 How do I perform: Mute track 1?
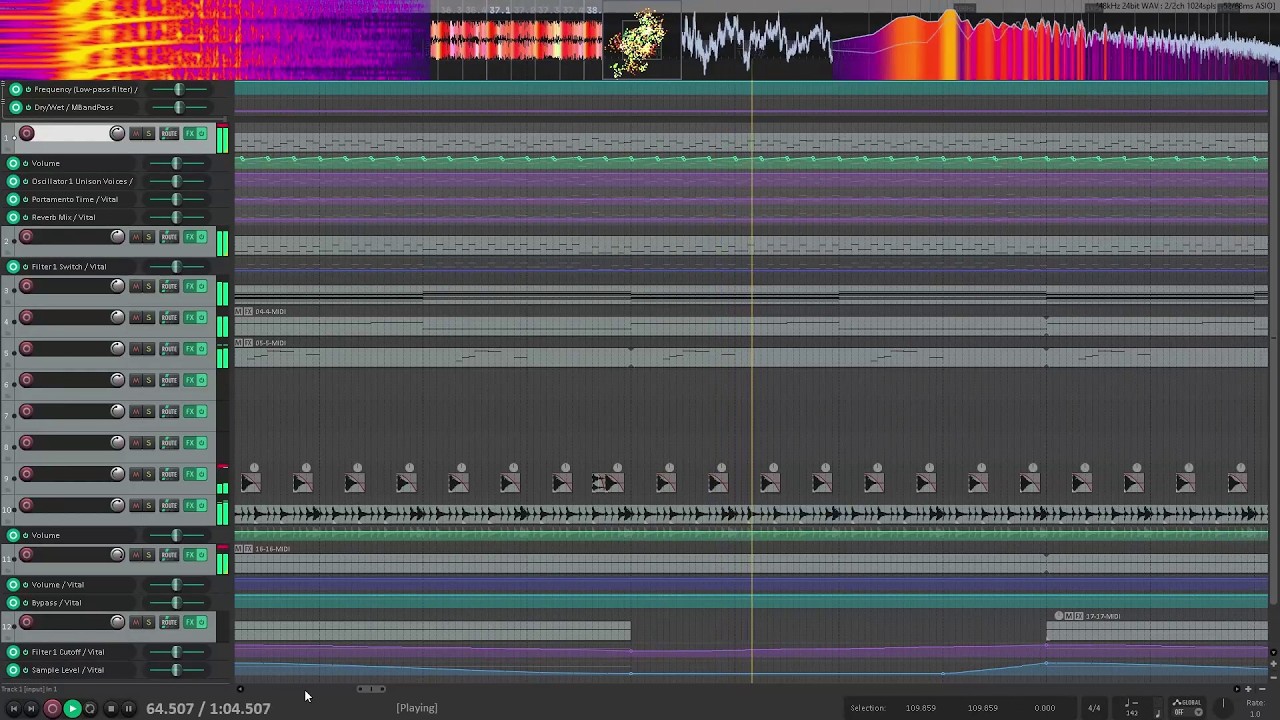[x=136, y=134]
